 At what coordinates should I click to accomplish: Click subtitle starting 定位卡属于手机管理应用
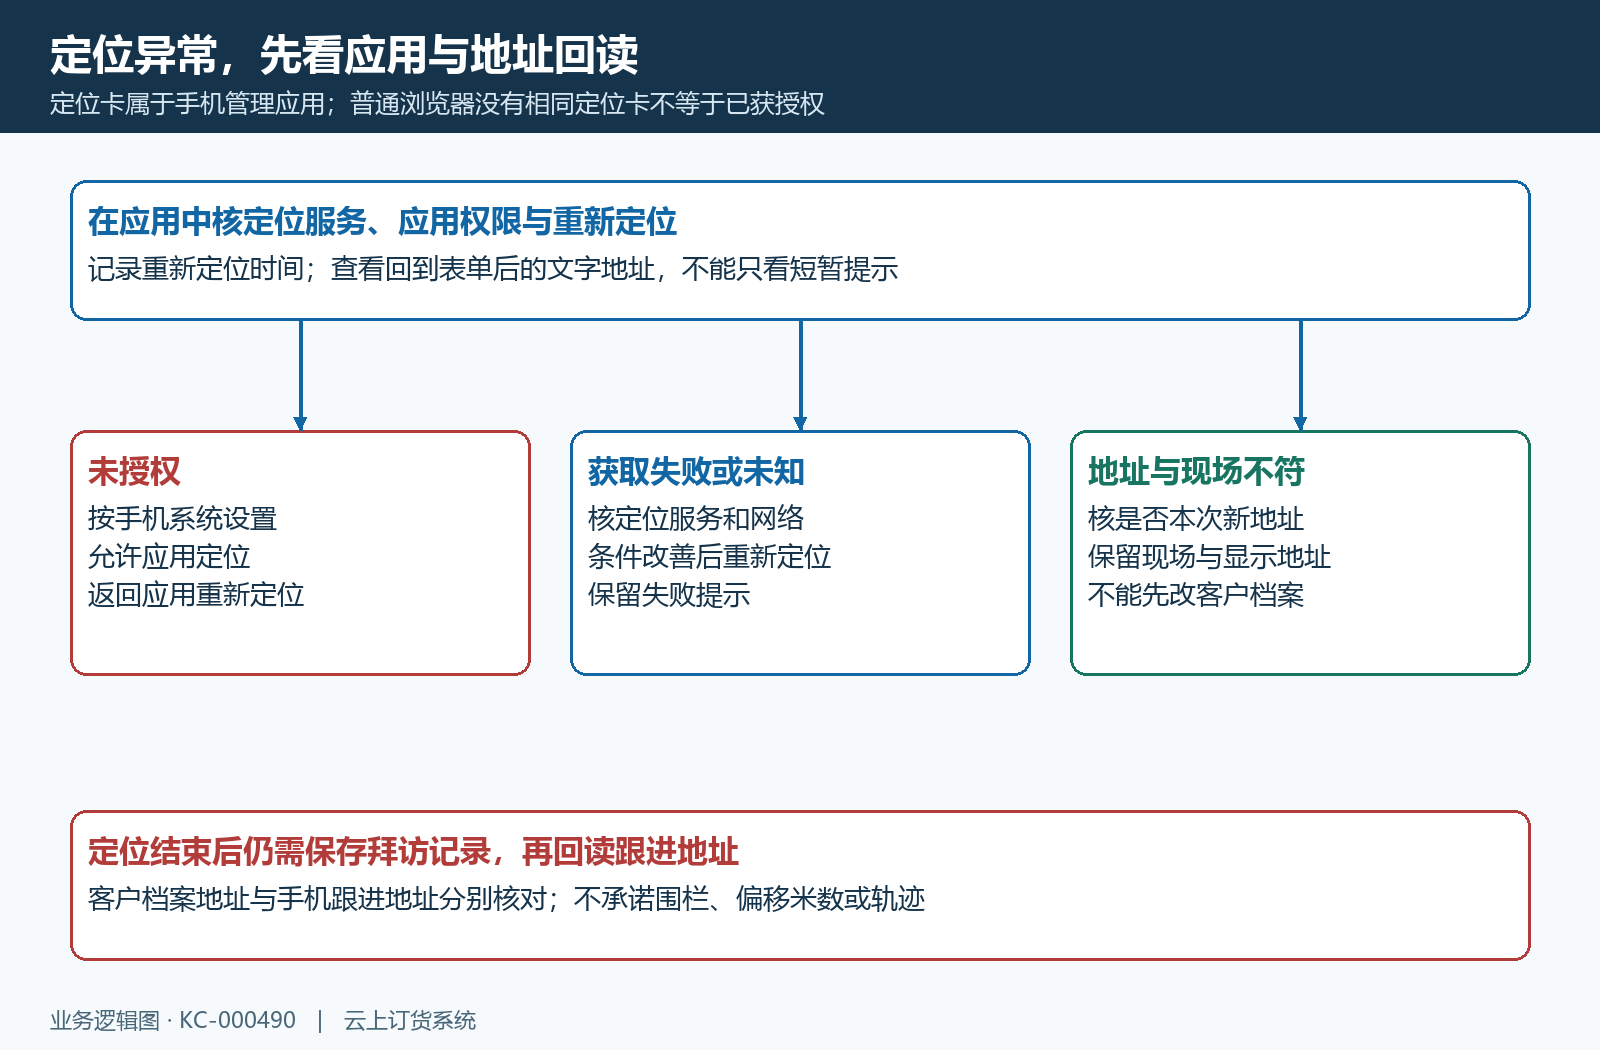[437, 104]
